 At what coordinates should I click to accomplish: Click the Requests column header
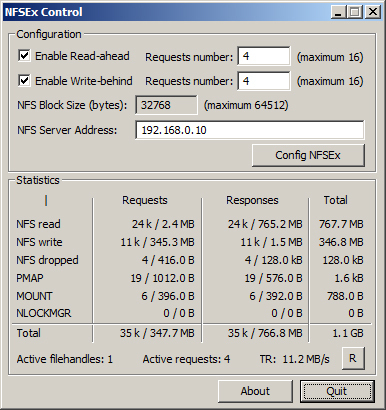145,200
